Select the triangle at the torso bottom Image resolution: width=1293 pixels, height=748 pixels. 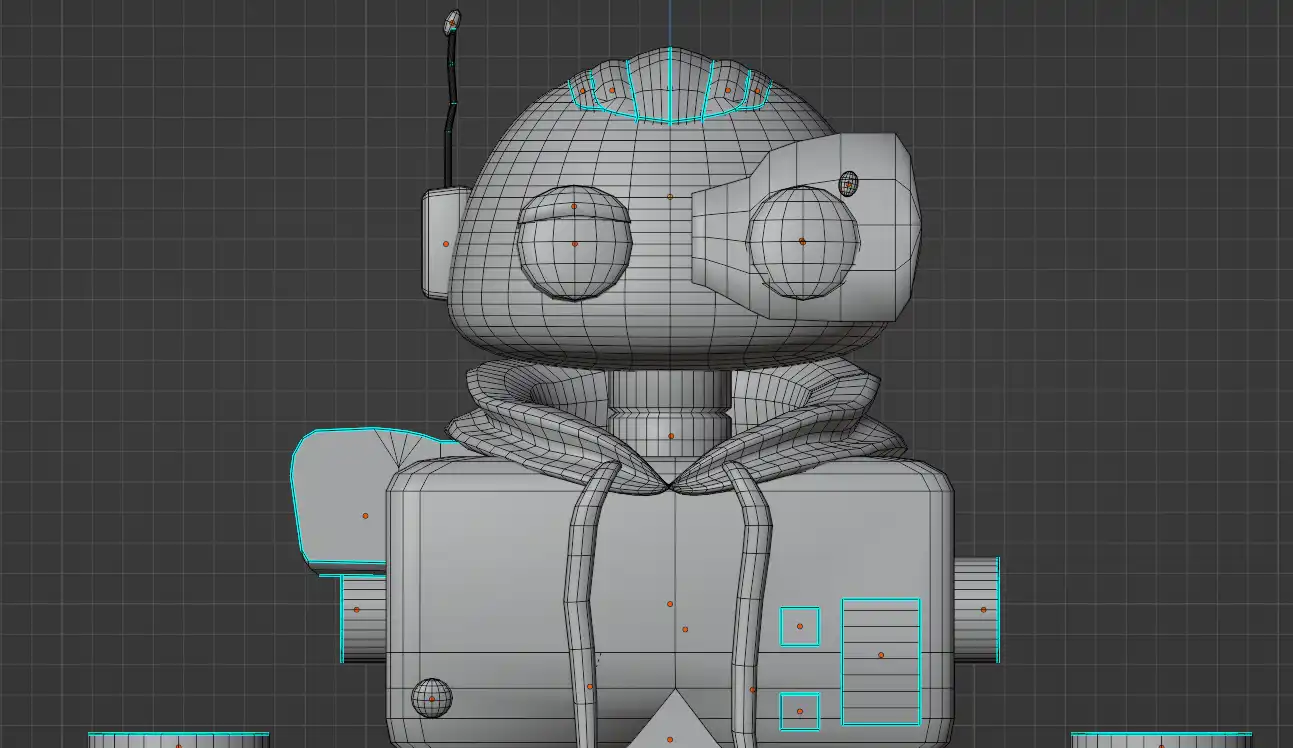(x=669, y=725)
